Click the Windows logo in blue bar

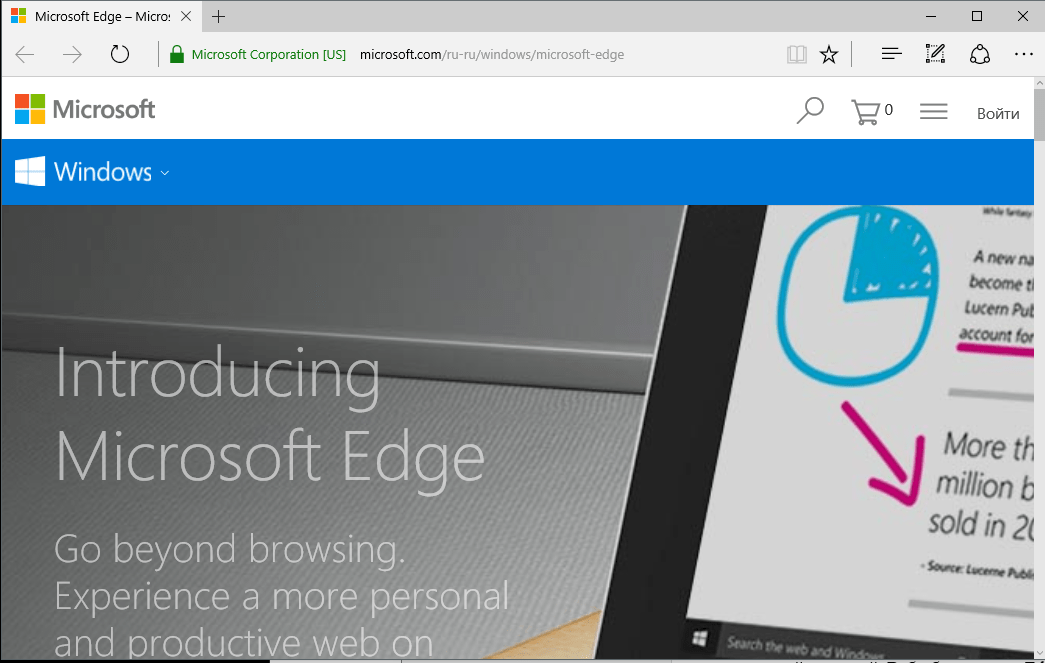point(30,171)
